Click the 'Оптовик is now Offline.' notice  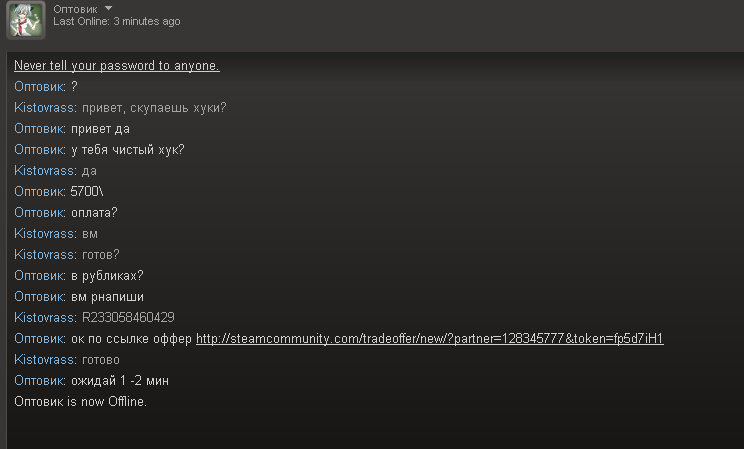point(80,402)
